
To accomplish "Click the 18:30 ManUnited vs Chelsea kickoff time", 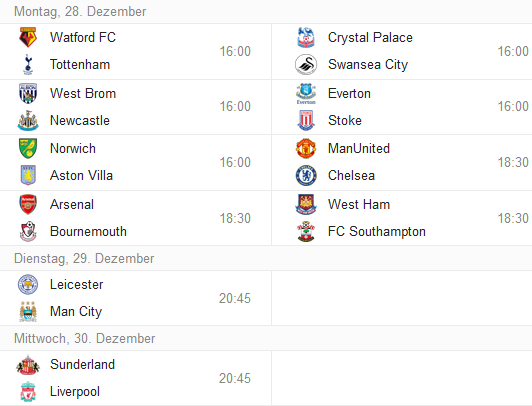I will (513, 162).
